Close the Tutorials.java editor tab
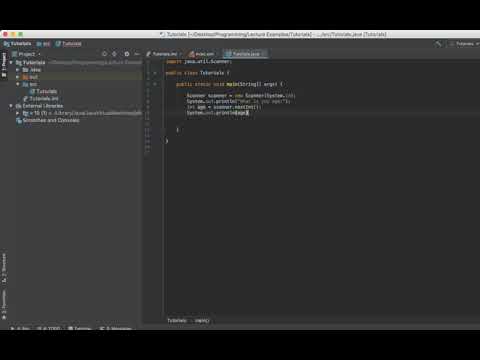The image size is (480, 360). [264, 54]
